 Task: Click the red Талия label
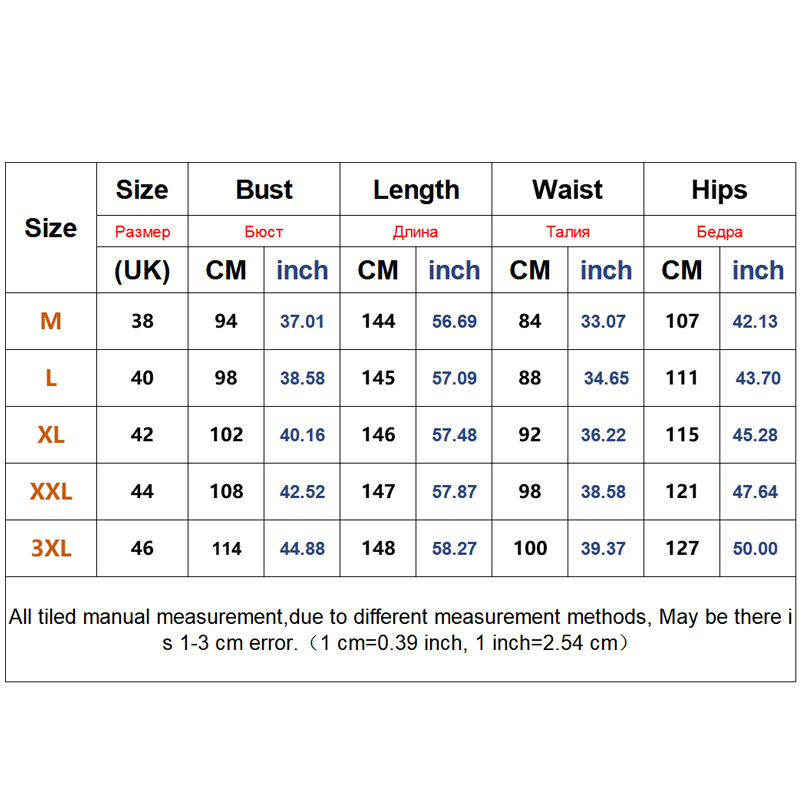[568, 232]
